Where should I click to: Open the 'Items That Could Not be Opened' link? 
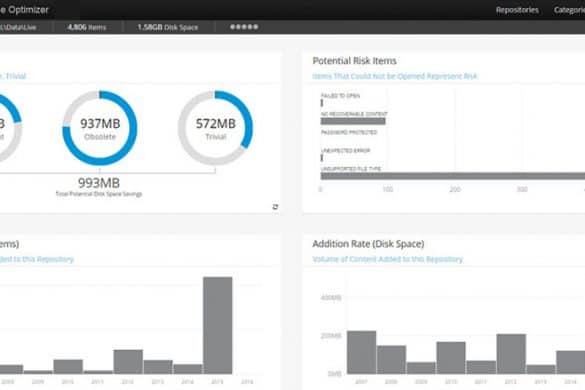coord(395,77)
